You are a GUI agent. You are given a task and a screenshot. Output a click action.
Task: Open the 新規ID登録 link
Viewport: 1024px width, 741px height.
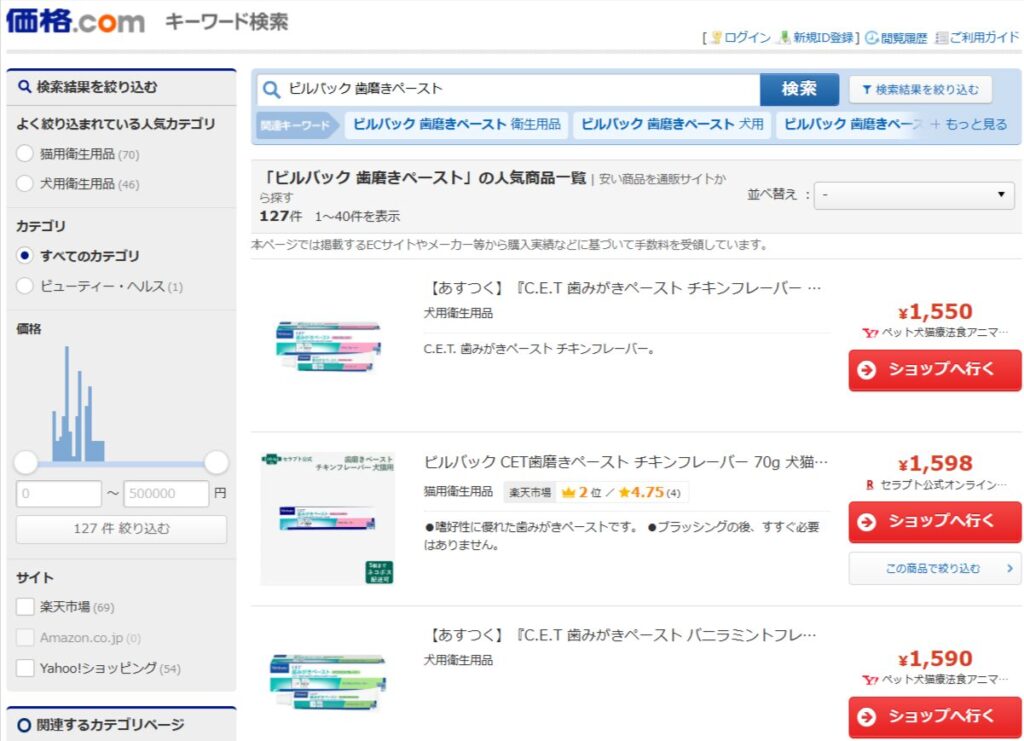[823, 38]
